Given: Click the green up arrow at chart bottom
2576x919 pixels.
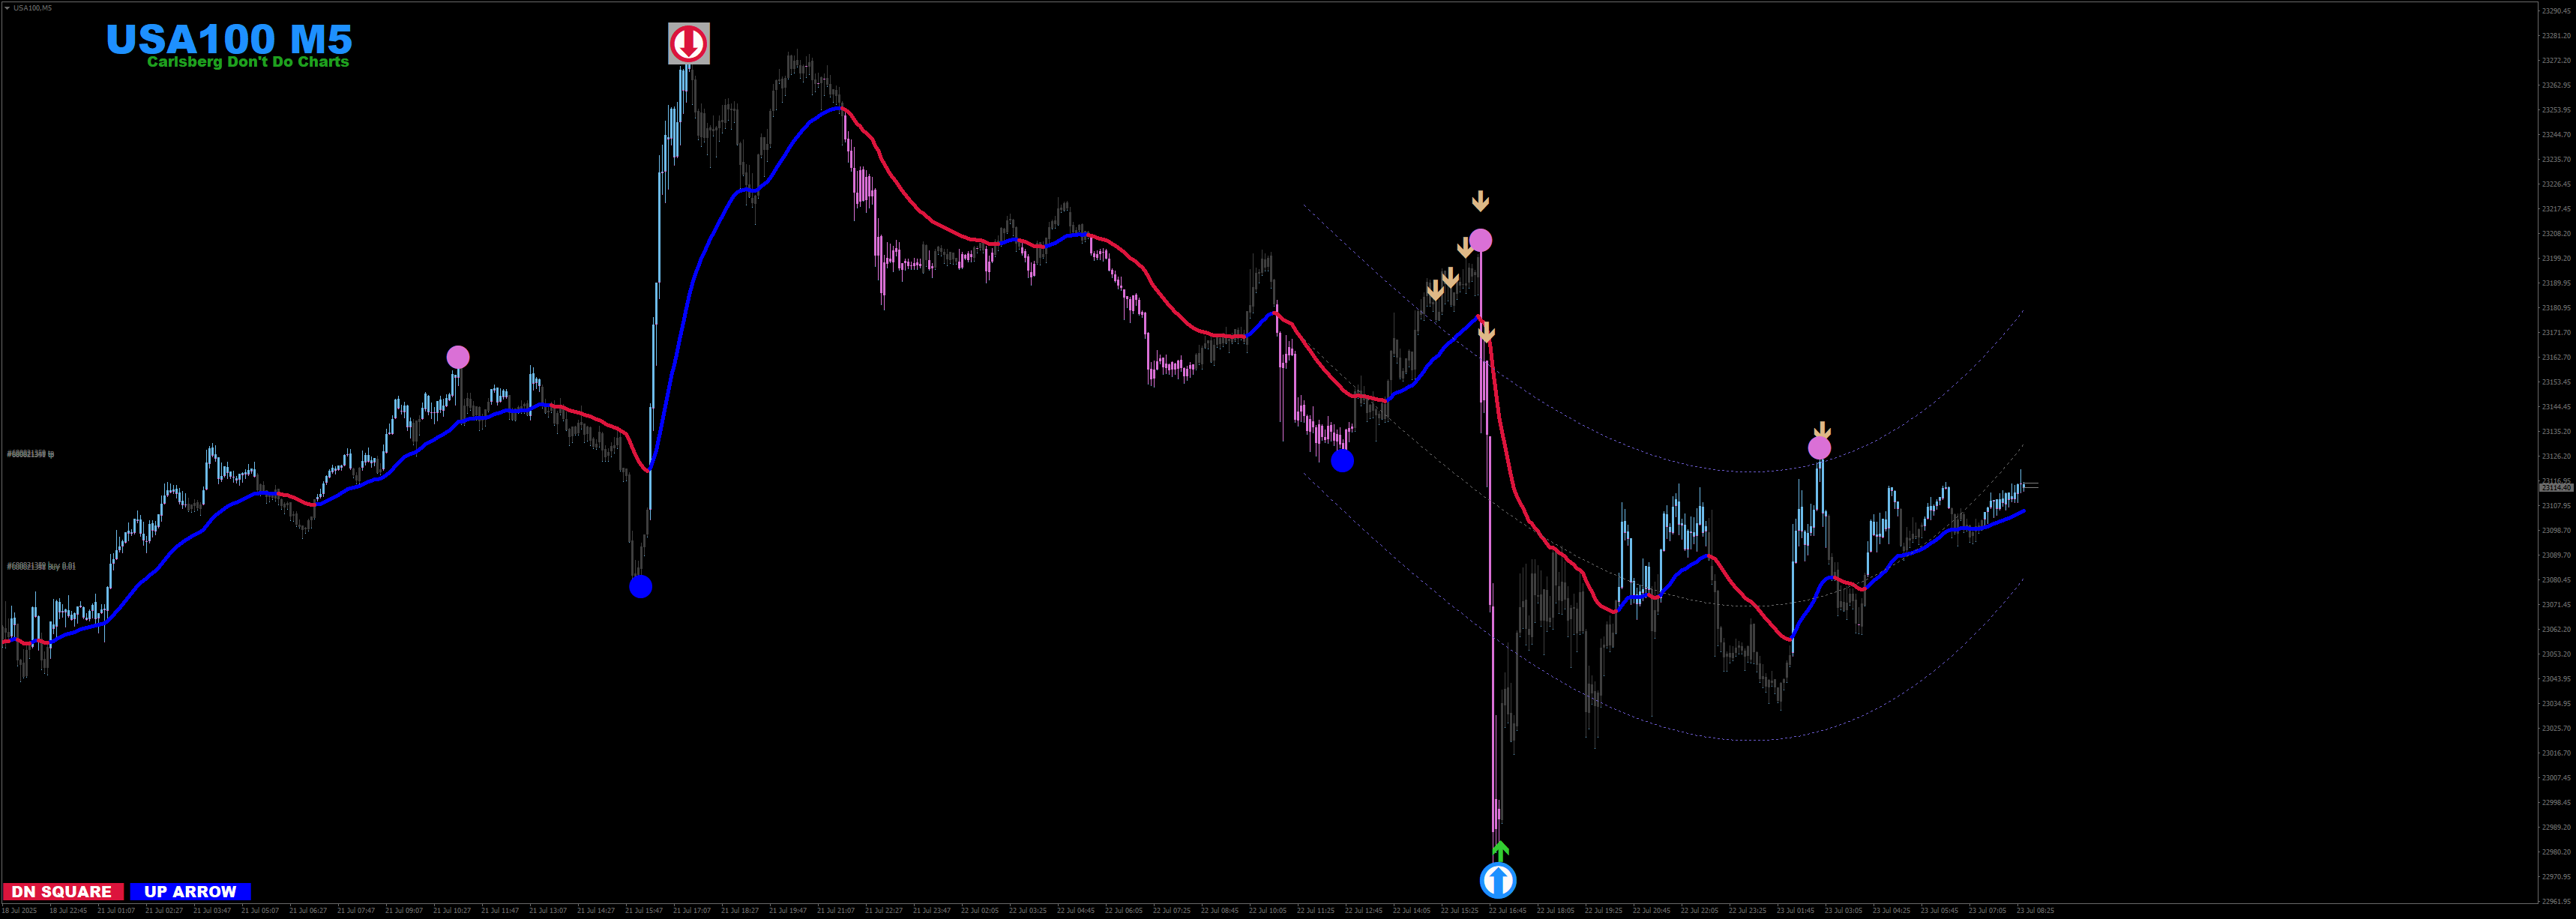Looking at the screenshot, I should coord(1500,850).
